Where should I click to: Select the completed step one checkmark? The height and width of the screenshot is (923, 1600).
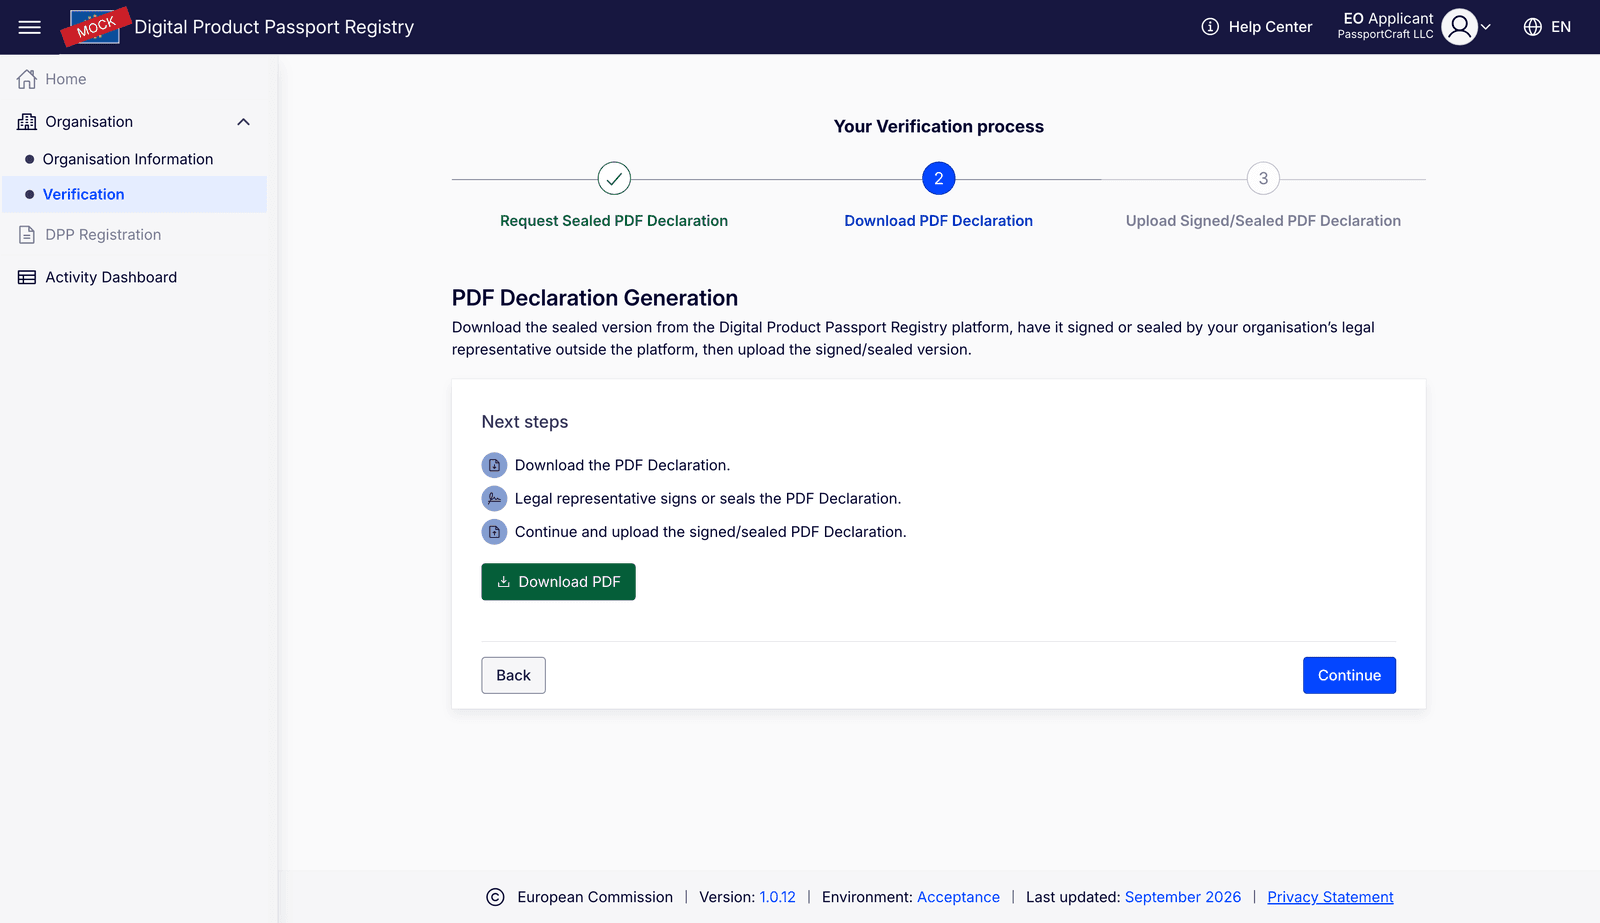coord(614,179)
